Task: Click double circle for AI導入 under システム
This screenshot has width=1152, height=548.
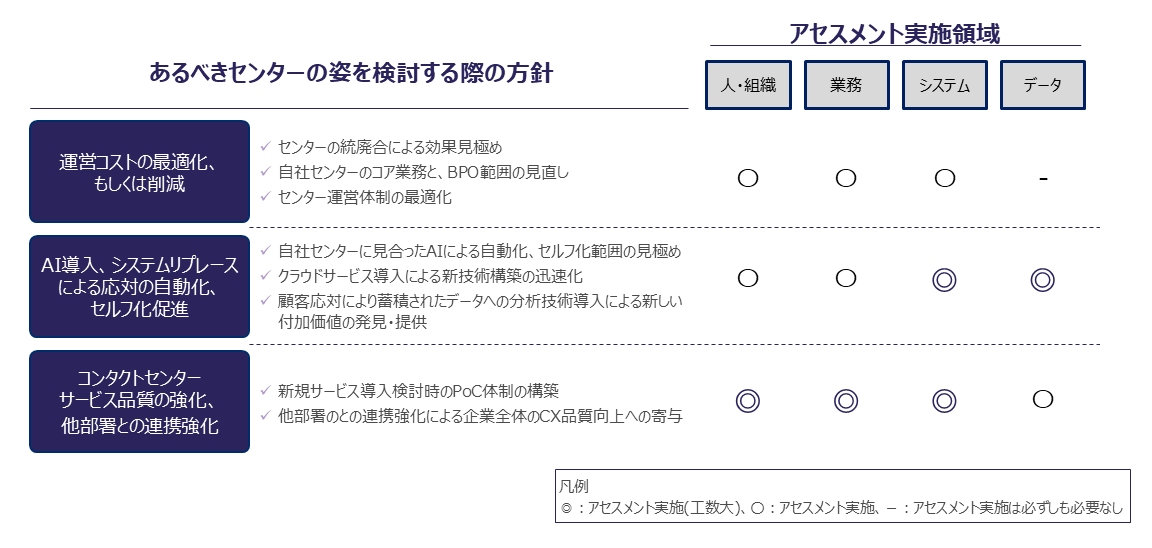Action: (944, 280)
